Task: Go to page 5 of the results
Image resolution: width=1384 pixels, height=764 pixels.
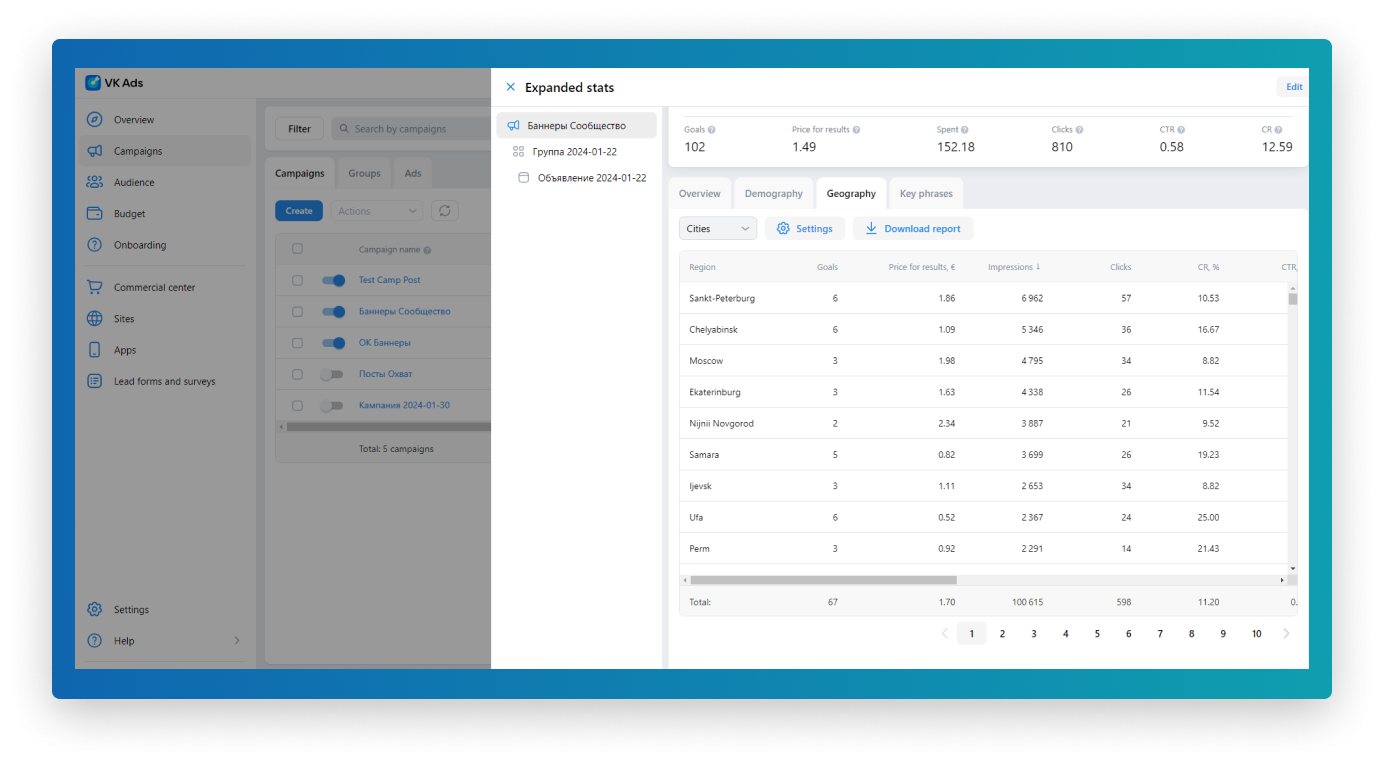Action: click(1097, 633)
